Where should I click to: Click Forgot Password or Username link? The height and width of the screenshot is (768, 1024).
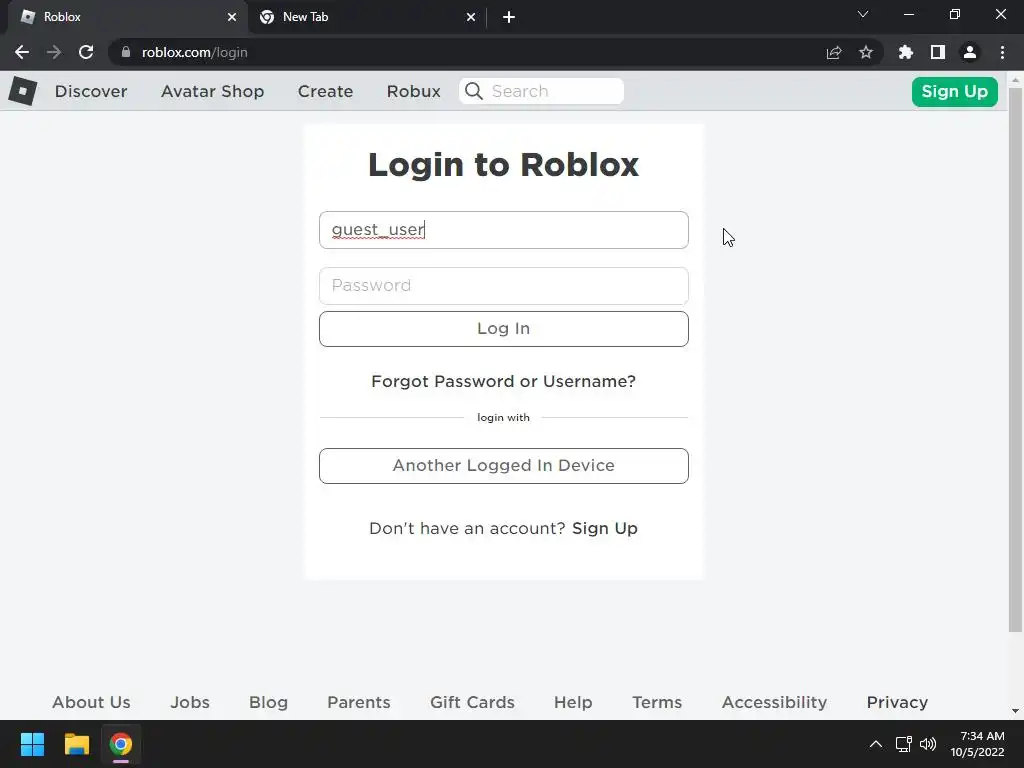(x=504, y=381)
